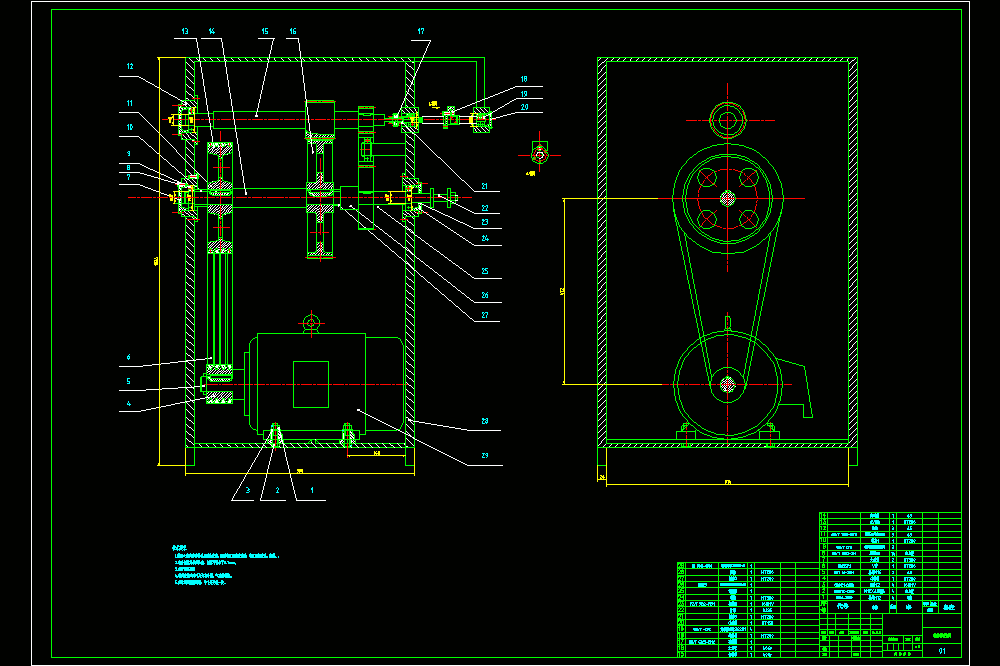Select part callout number 24
The height and width of the screenshot is (666, 1000).
click(x=485, y=238)
